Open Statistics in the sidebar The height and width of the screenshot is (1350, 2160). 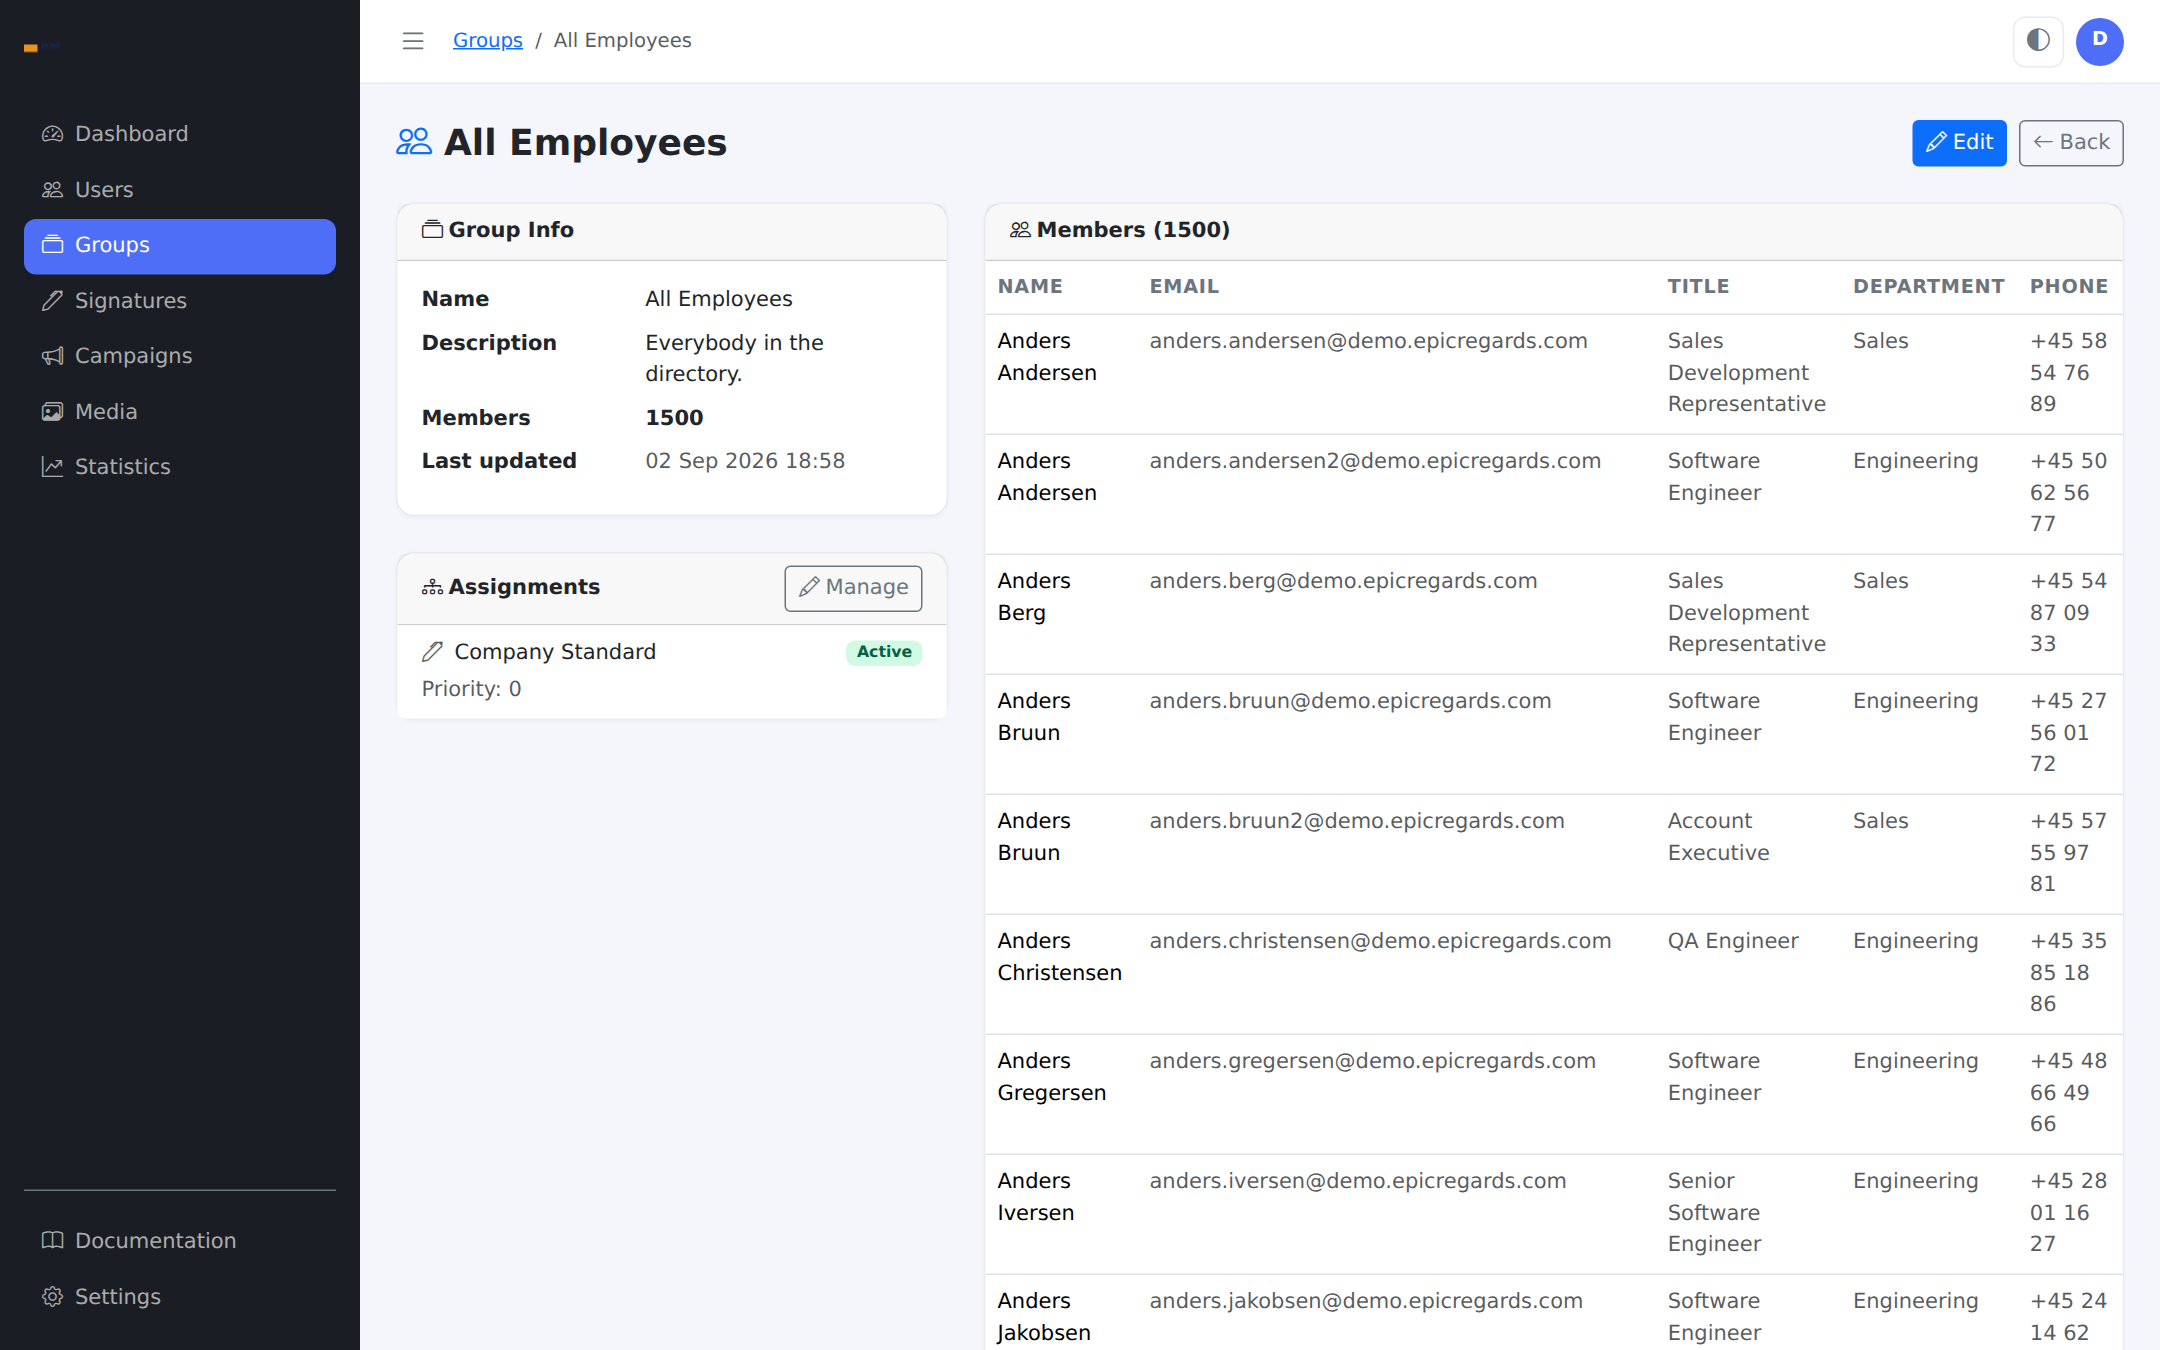point(180,467)
